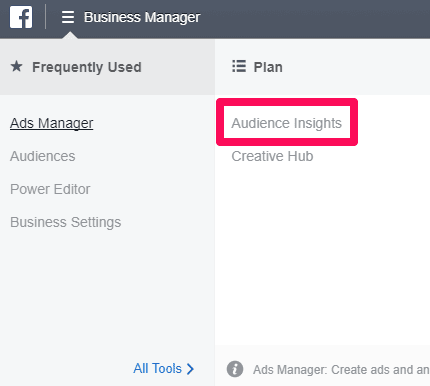Open the highlighted Audience Insights option
430x386 pixels.
point(287,123)
